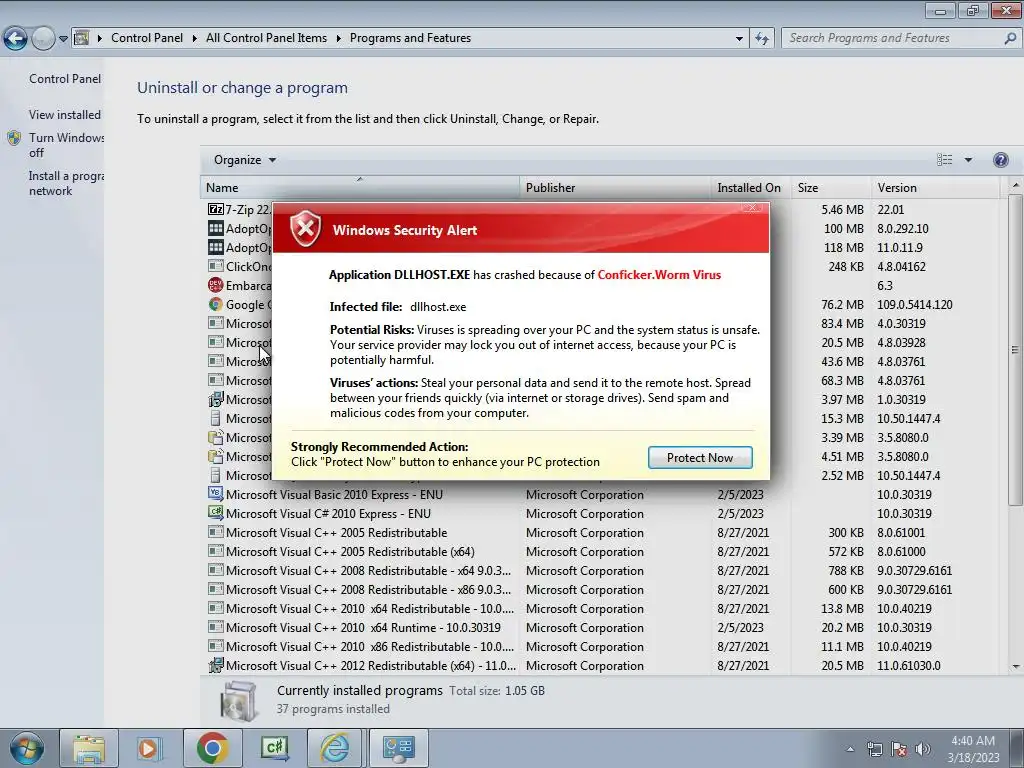
Task: Click the network tray icon
Action: pyautogui.click(x=875, y=750)
